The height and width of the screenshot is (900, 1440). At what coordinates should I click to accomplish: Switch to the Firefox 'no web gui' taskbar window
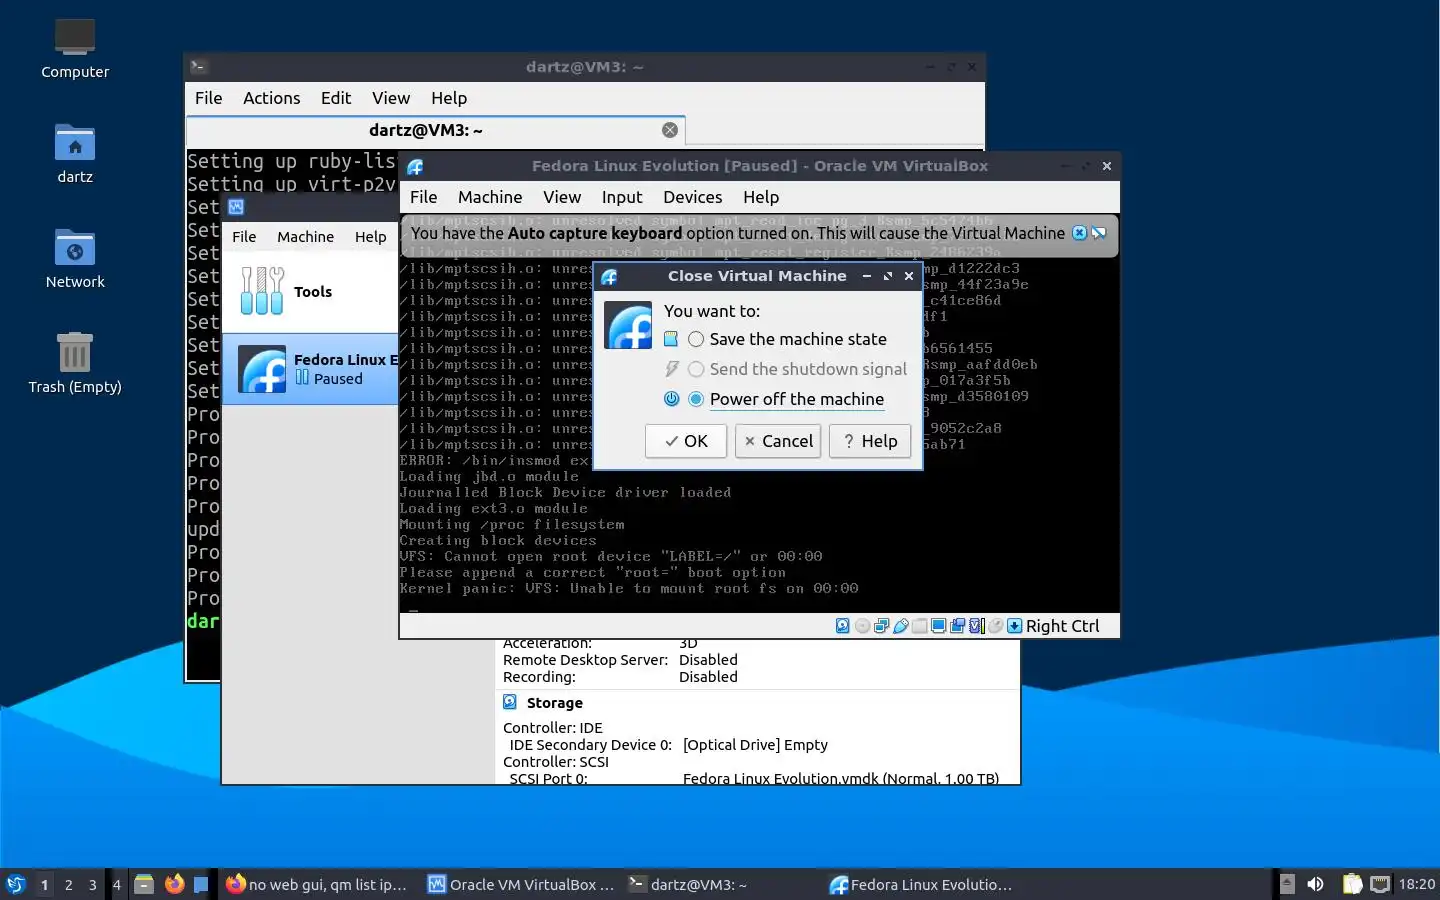pyautogui.click(x=318, y=884)
